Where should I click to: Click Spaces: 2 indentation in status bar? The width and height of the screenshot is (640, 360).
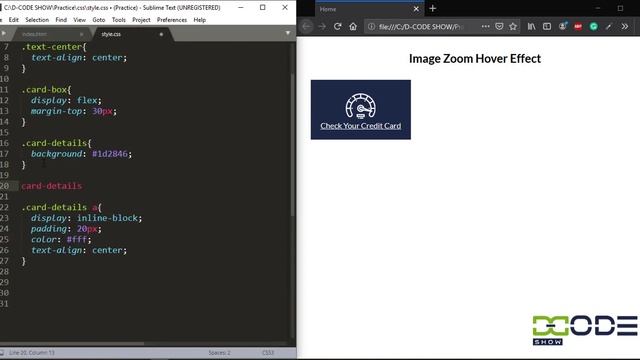click(x=219, y=353)
